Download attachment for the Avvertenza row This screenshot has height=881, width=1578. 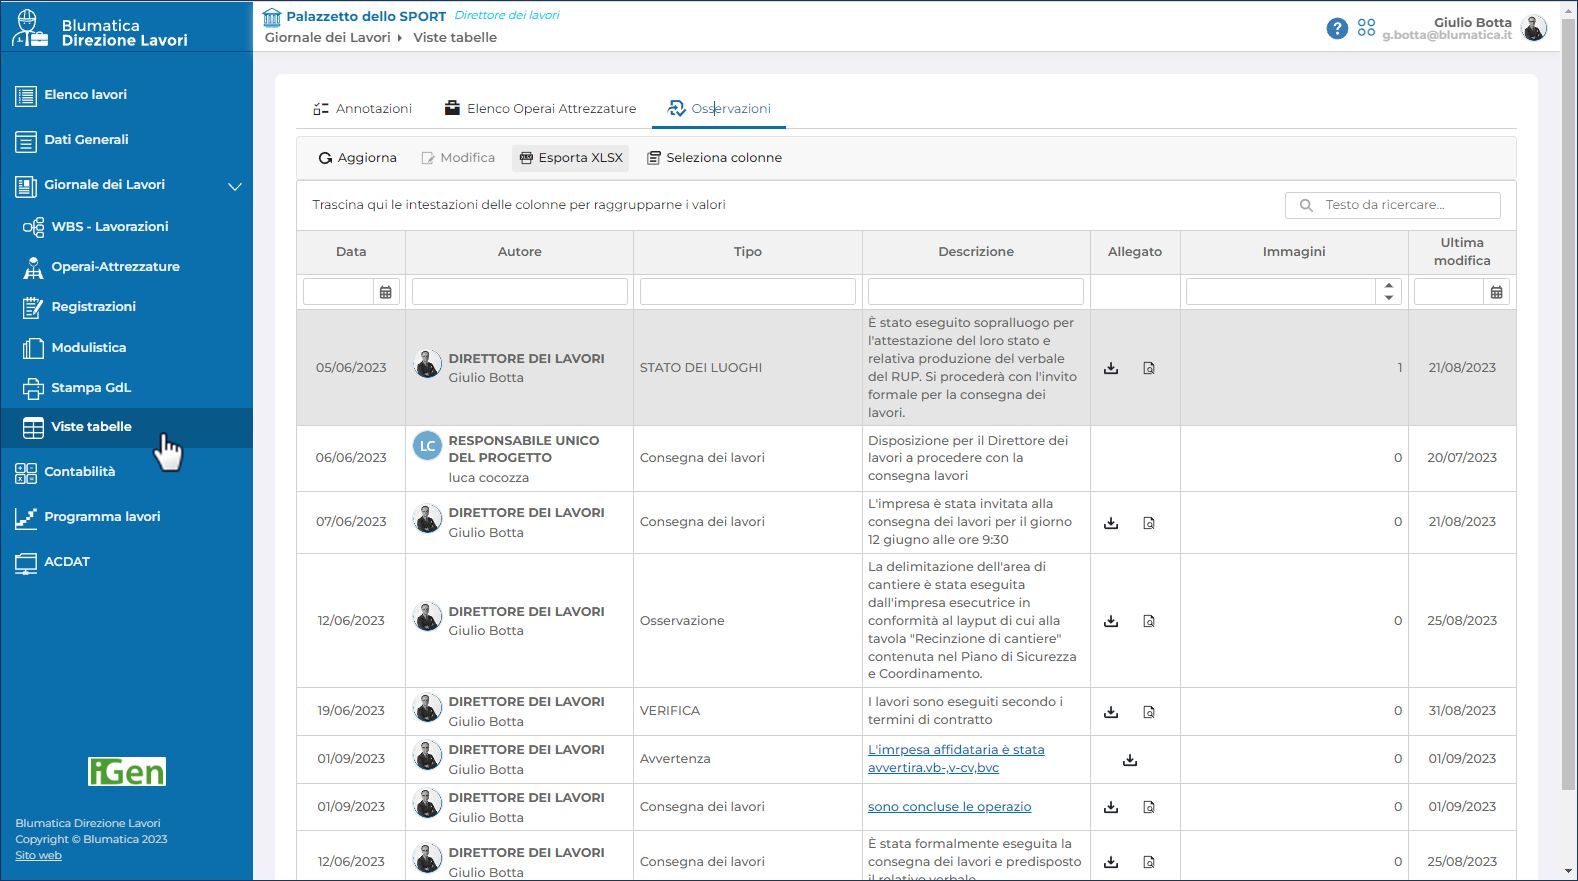1130,760
